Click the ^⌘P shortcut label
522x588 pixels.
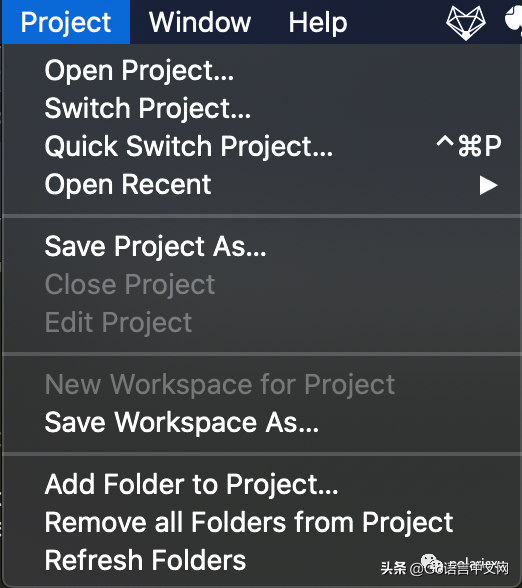(x=469, y=146)
